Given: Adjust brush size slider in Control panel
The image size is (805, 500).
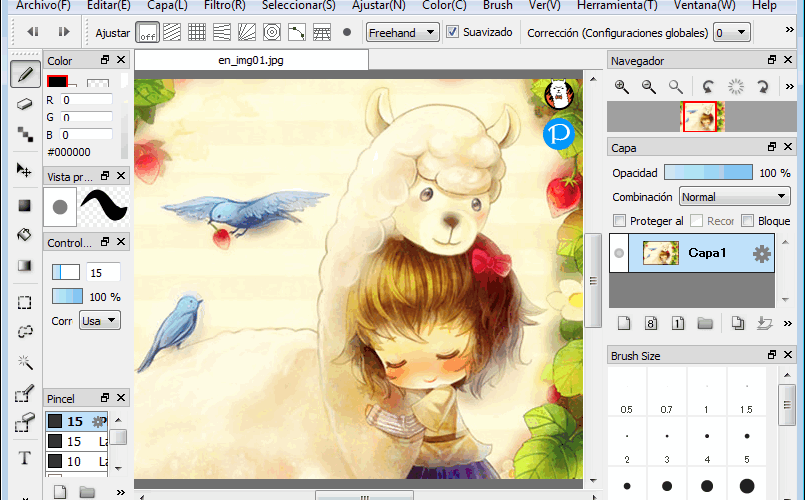Looking at the screenshot, I should [x=66, y=272].
